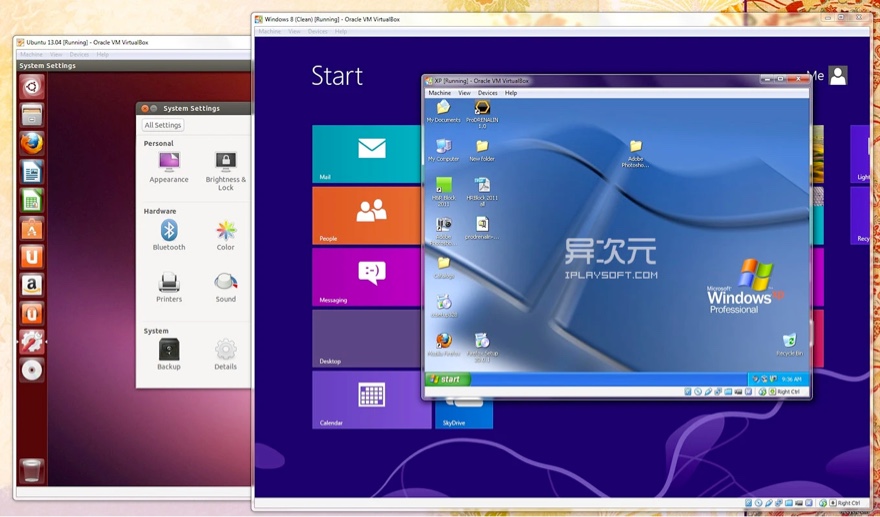Image resolution: width=880 pixels, height=517 pixels.
Task: Select the Firefox Setup 20.0.1 installer icon
Action: [482, 347]
